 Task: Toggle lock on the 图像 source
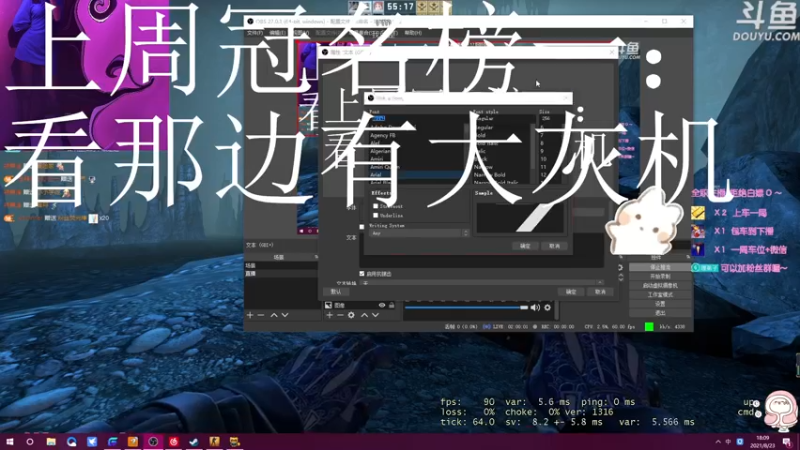(x=391, y=305)
